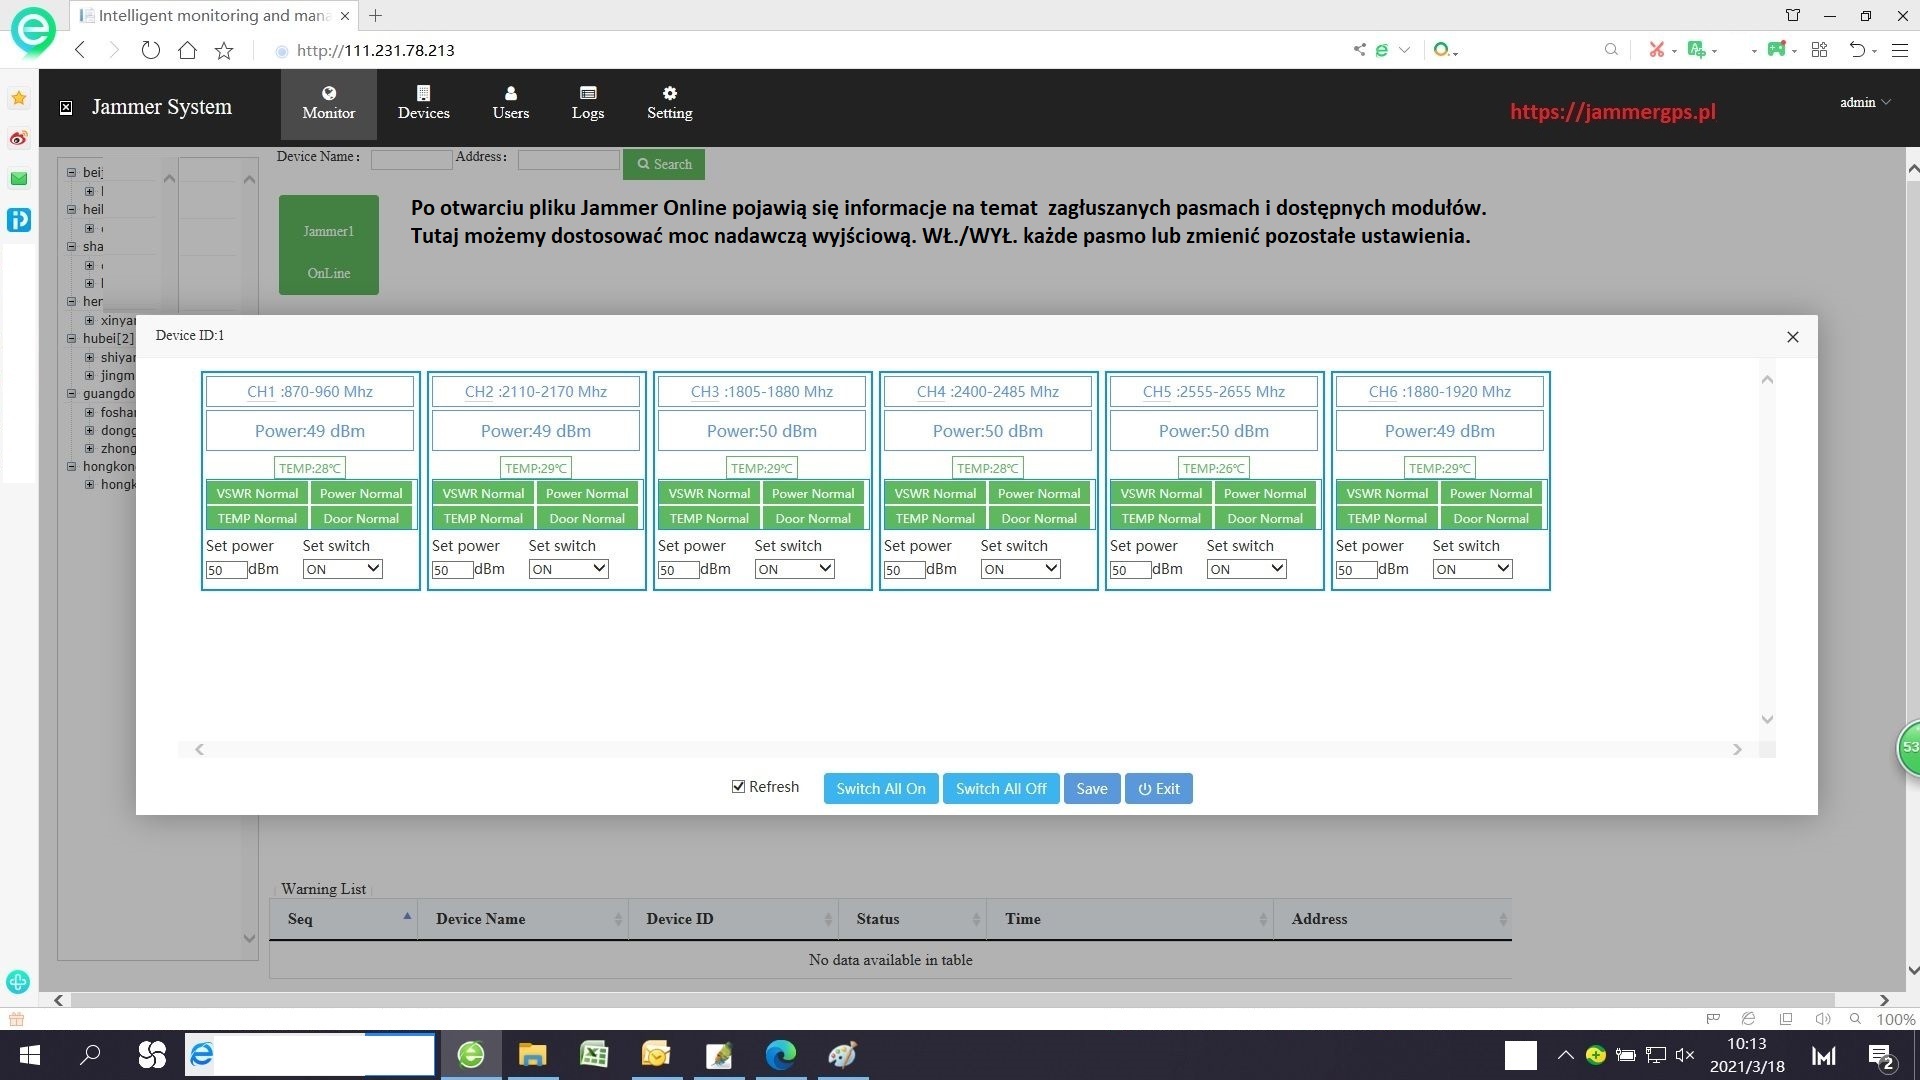
Task: Open Excel from the taskbar
Action: click(x=594, y=1054)
